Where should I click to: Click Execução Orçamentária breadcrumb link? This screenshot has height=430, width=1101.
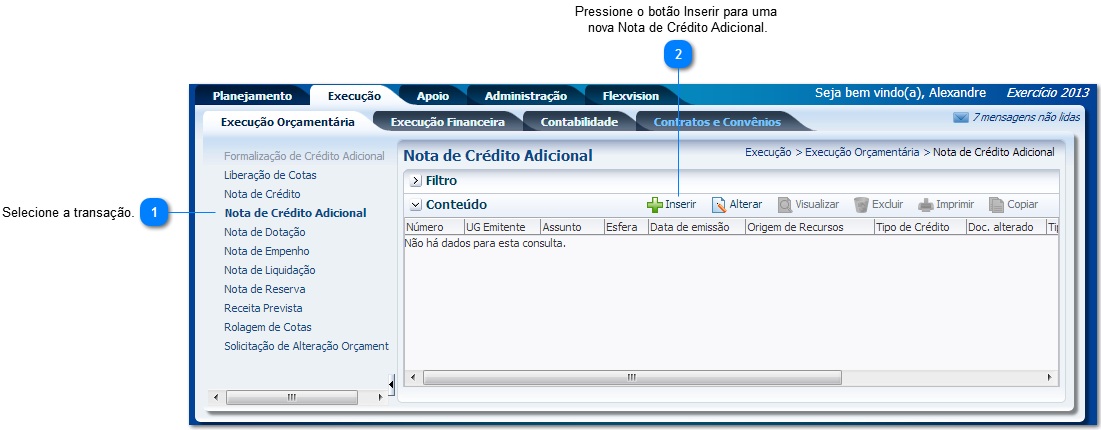(861, 153)
